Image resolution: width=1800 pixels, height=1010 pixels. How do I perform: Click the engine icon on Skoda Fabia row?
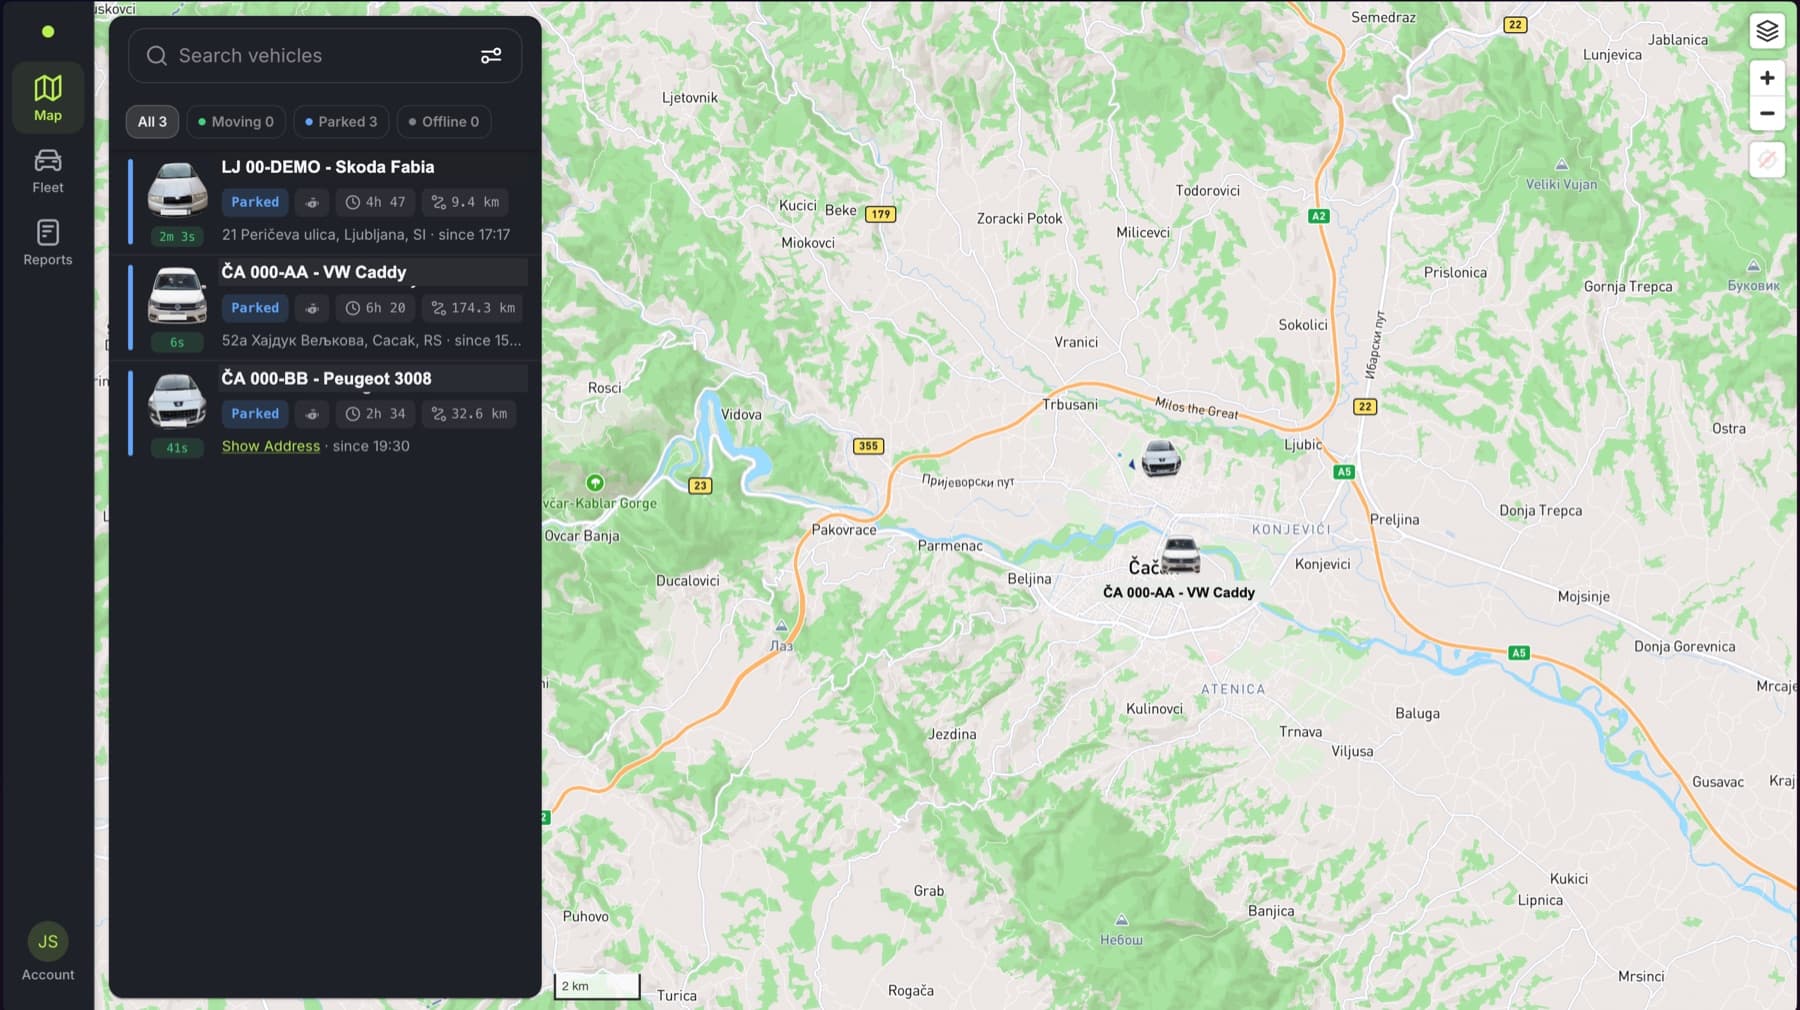pyautogui.click(x=312, y=202)
